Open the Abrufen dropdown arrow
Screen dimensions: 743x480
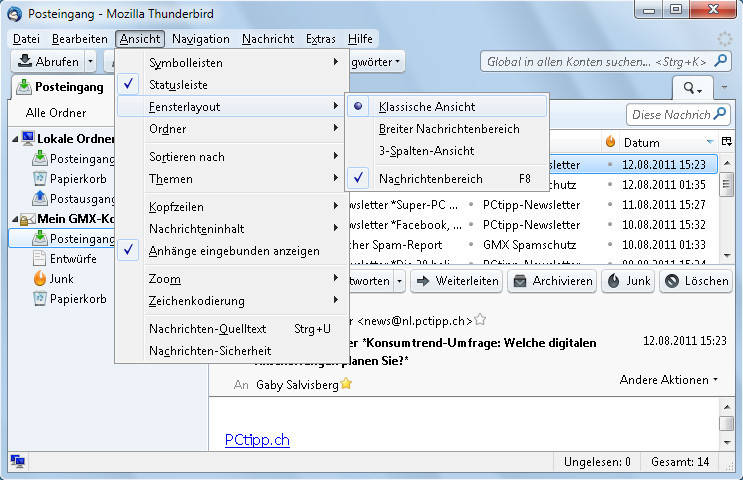click(x=90, y=62)
